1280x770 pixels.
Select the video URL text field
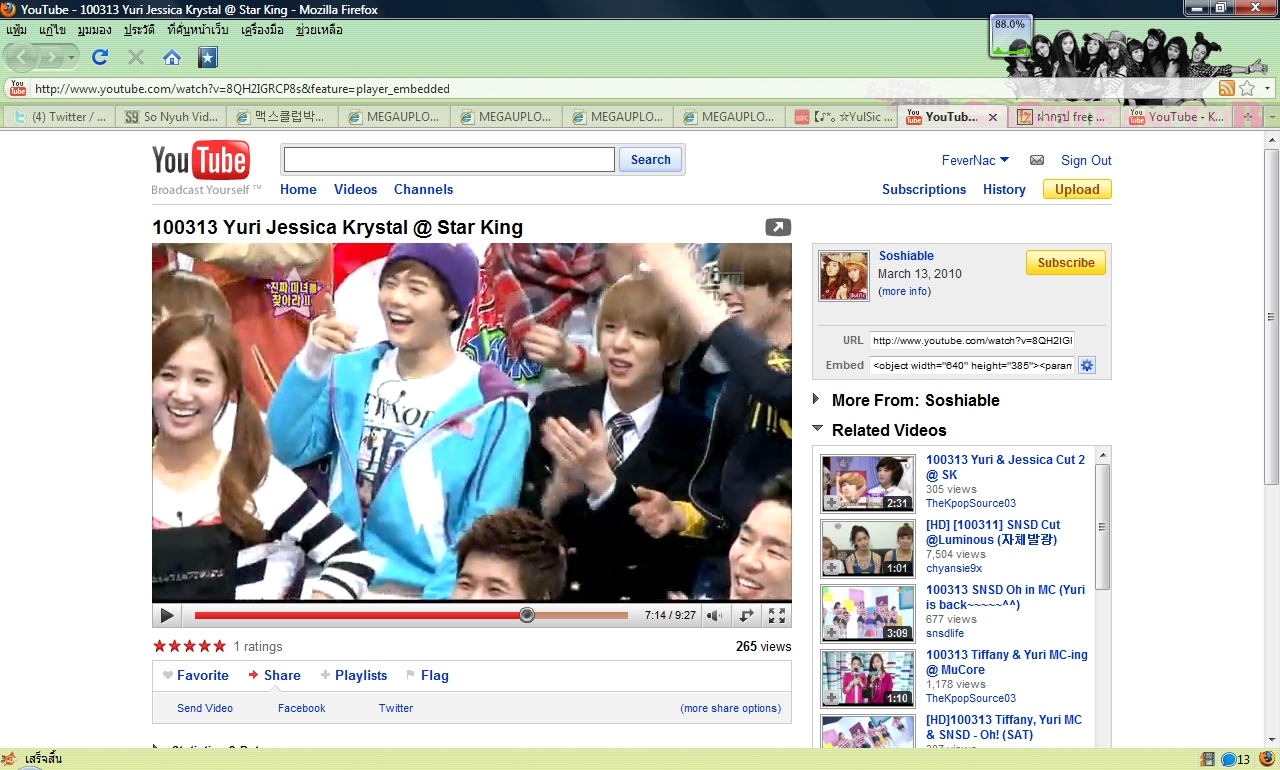(x=972, y=340)
